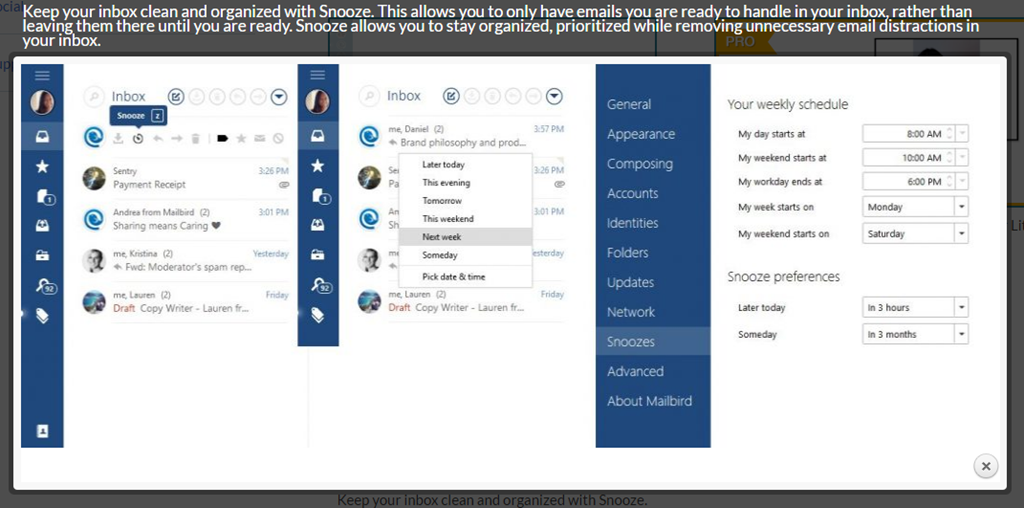Screen dimensions: 1024x508
Task: Click the trash delete icon in email toolbar
Action: [x=196, y=138]
